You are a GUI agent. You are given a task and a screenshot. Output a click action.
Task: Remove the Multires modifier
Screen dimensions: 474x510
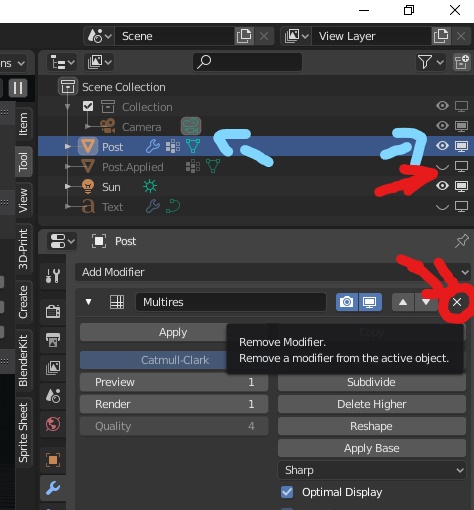coord(457,302)
